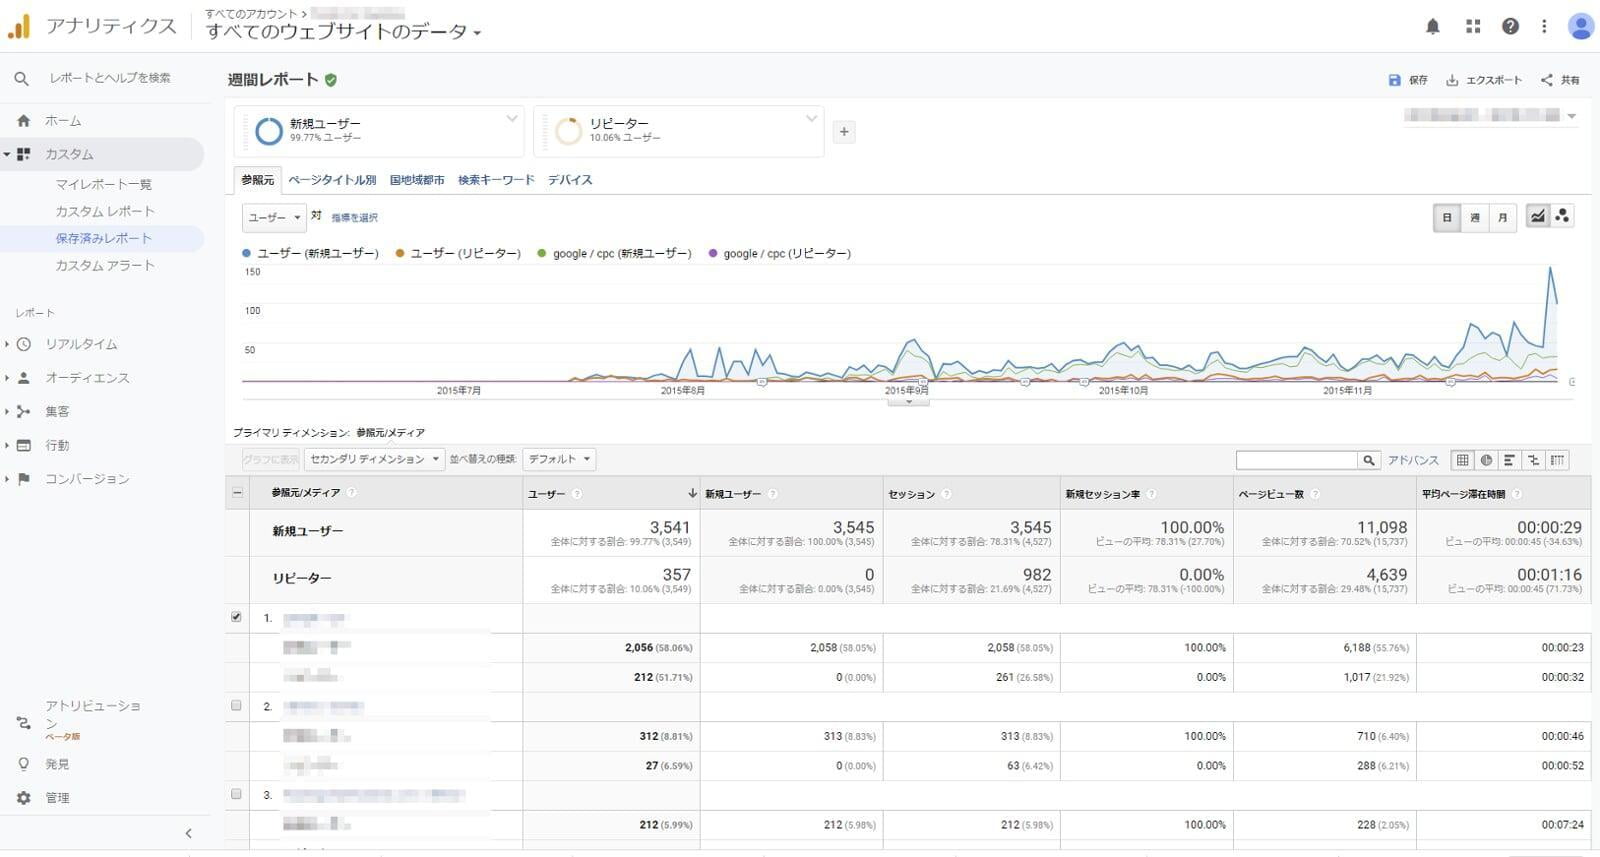
Task: Open the 新規ユーザー segment dropdown arrow
Action: point(512,119)
